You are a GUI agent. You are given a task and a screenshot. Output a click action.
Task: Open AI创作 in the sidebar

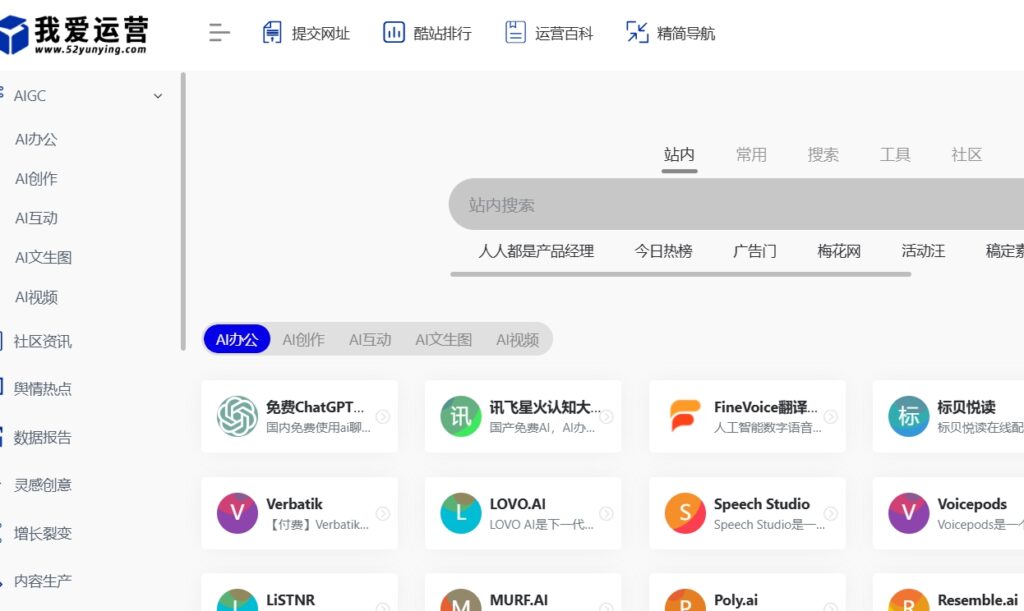click(36, 179)
